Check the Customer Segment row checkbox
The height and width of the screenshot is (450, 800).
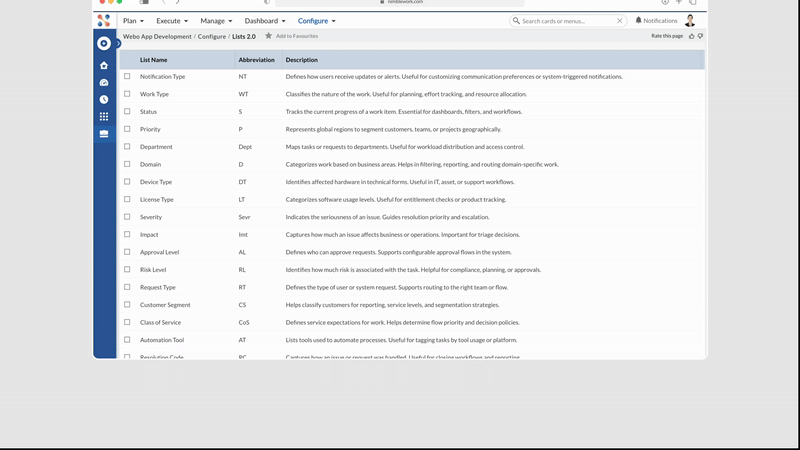[x=127, y=305]
